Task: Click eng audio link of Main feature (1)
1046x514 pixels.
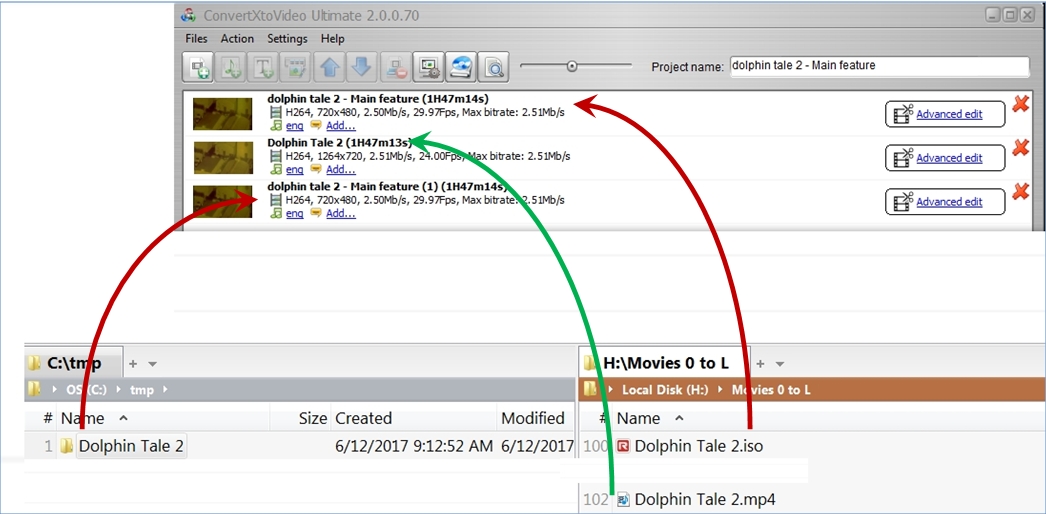Action: tap(294, 214)
